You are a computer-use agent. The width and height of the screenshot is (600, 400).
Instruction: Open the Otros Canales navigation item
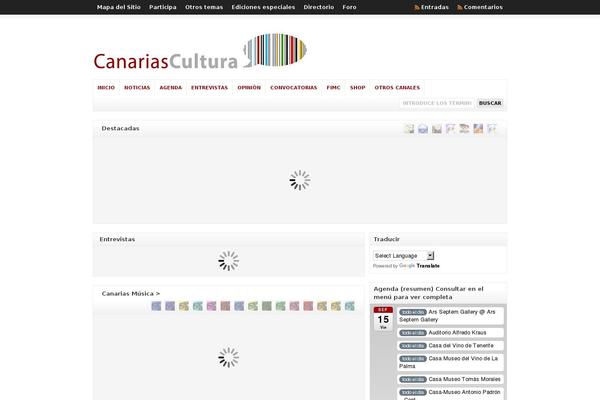pyautogui.click(x=397, y=88)
